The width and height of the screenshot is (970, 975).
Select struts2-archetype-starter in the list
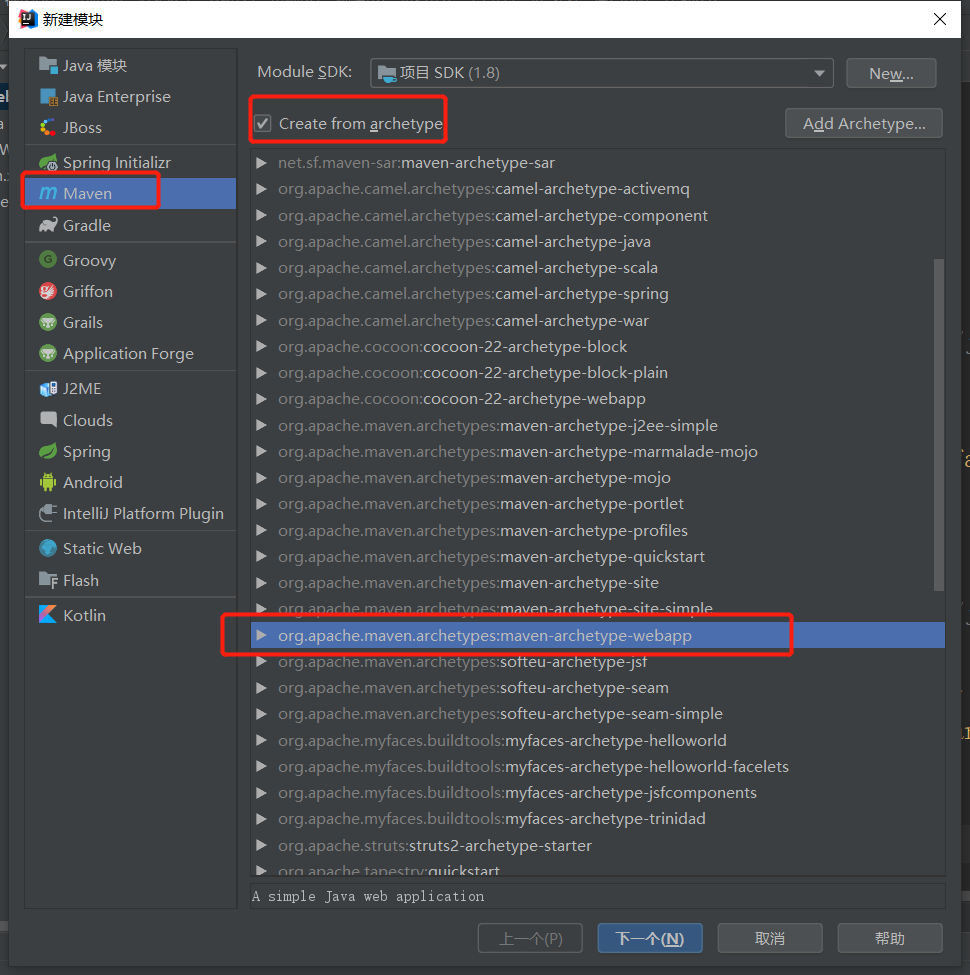point(500,845)
